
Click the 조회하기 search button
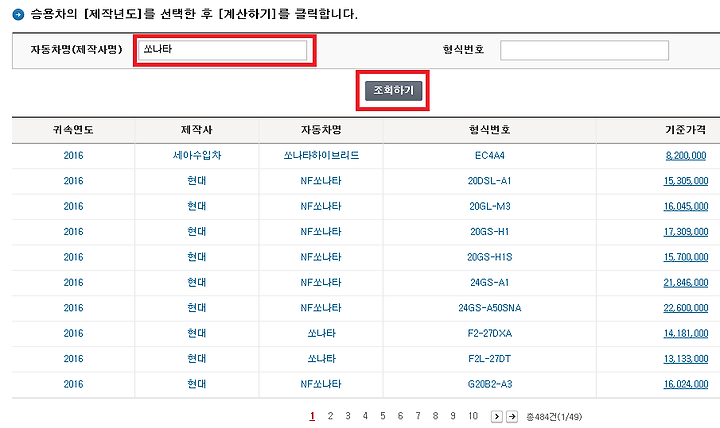[394, 90]
